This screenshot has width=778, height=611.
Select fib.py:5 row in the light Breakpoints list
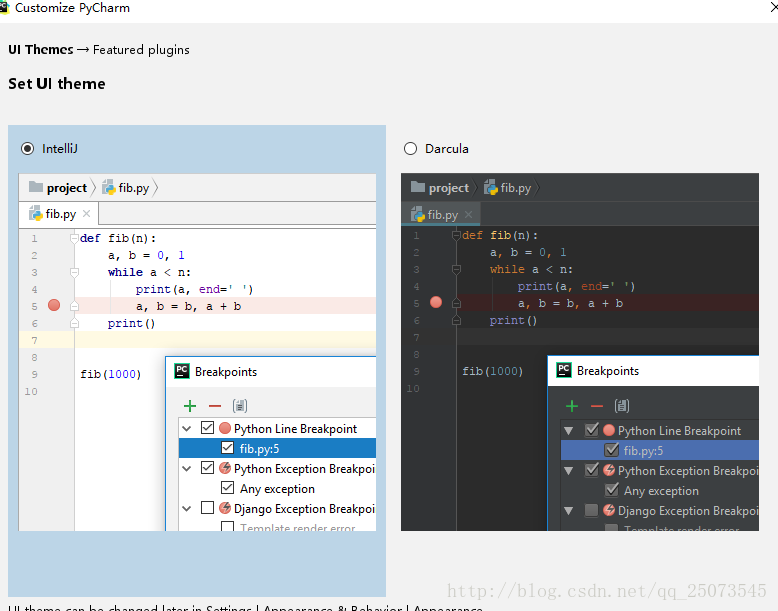[x=277, y=448]
